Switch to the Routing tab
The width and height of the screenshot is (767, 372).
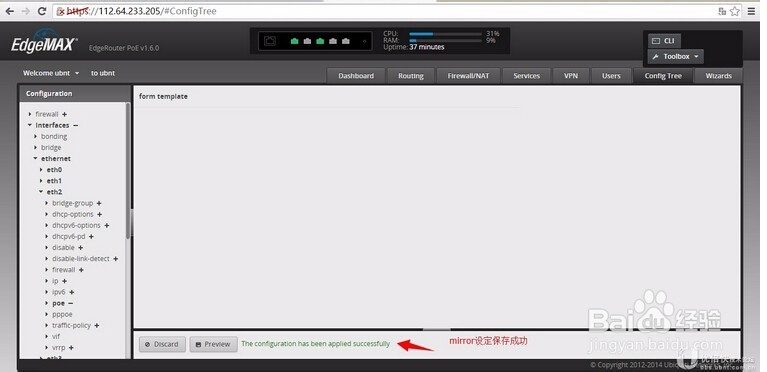(410, 76)
